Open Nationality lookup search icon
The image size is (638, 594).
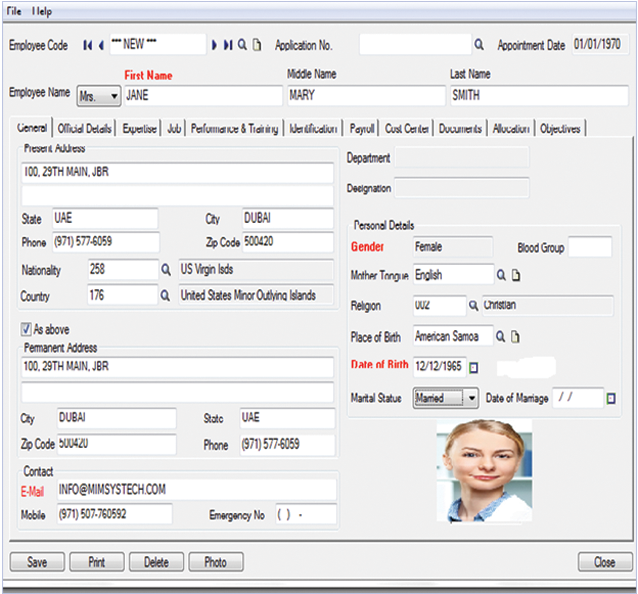coord(166,270)
